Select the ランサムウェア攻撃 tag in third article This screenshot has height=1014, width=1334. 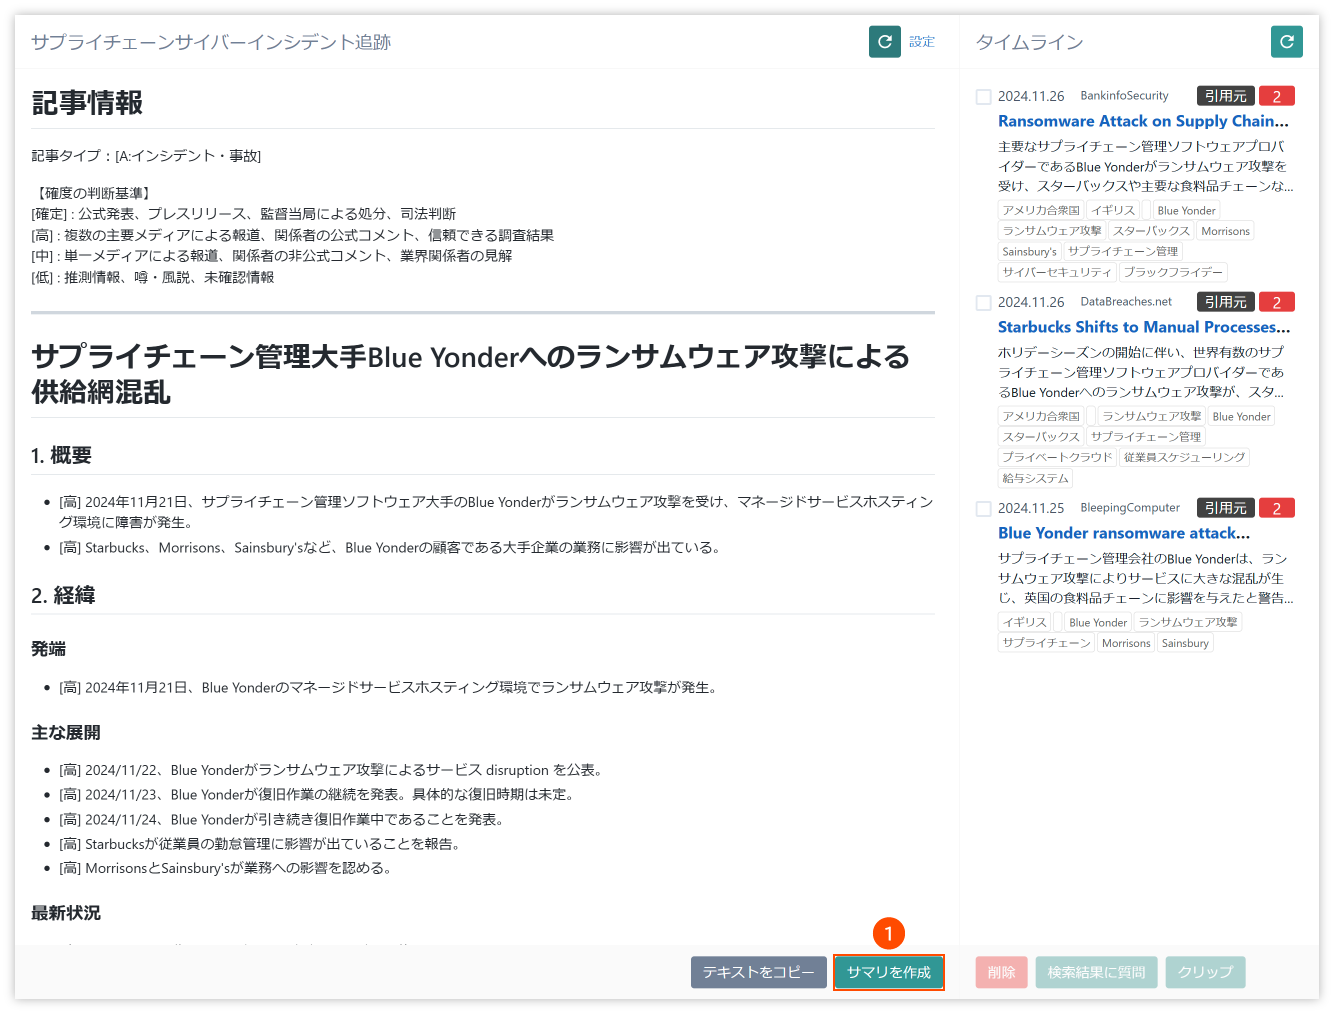pos(1188,622)
